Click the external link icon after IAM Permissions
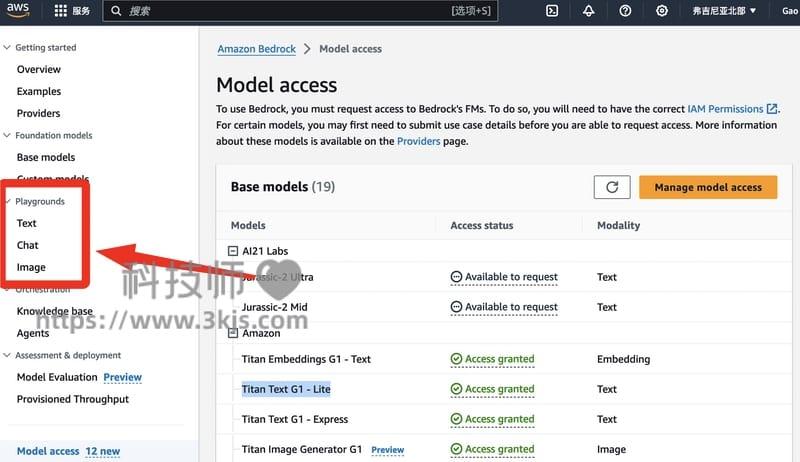Image resolution: width=800 pixels, height=462 pixels. point(772,109)
